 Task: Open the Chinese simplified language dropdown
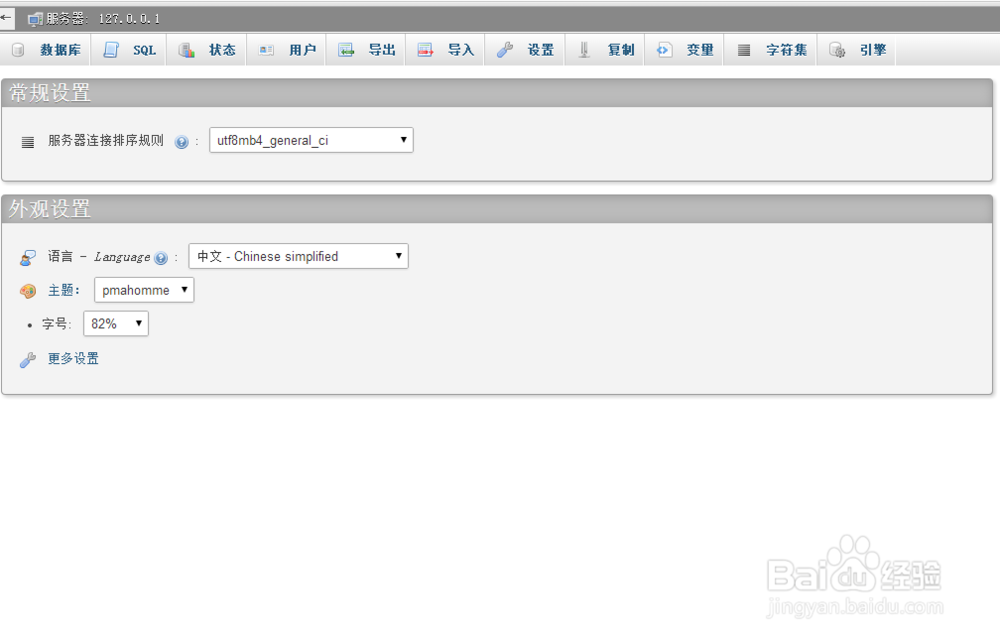pyautogui.click(x=298, y=256)
